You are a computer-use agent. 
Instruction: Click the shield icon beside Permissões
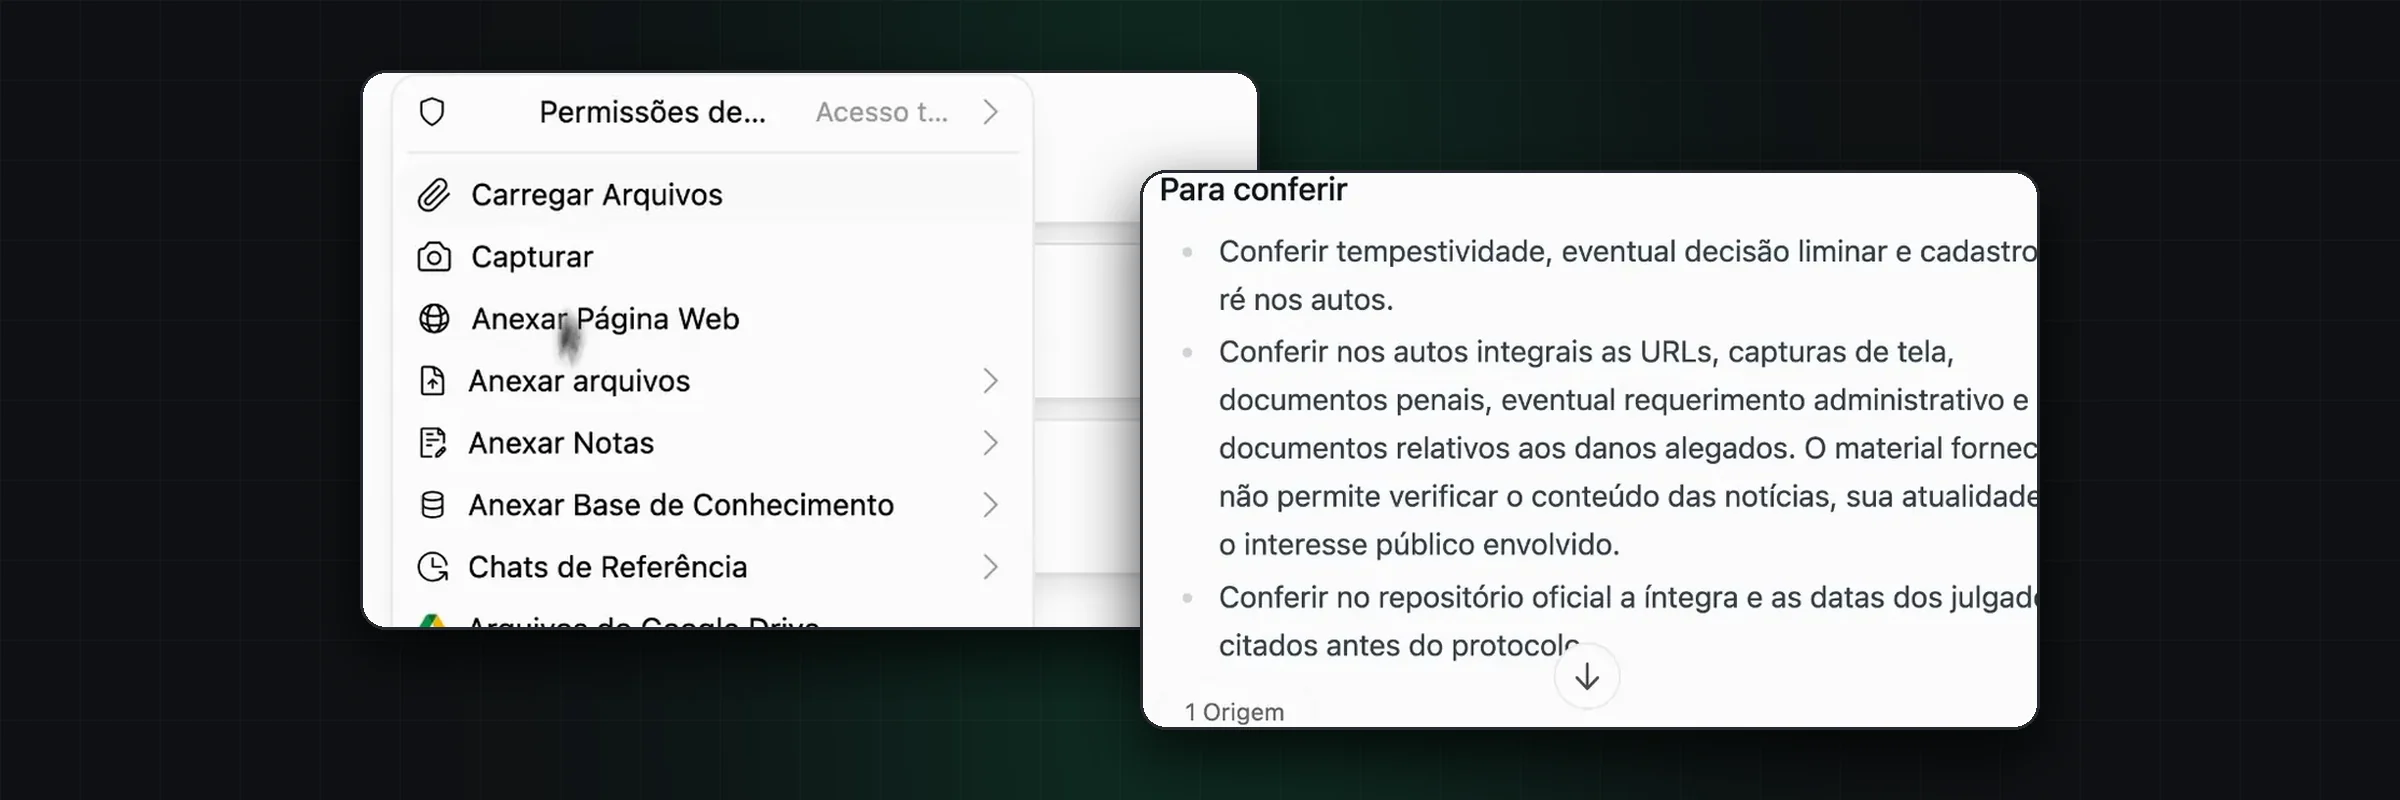(x=432, y=112)
